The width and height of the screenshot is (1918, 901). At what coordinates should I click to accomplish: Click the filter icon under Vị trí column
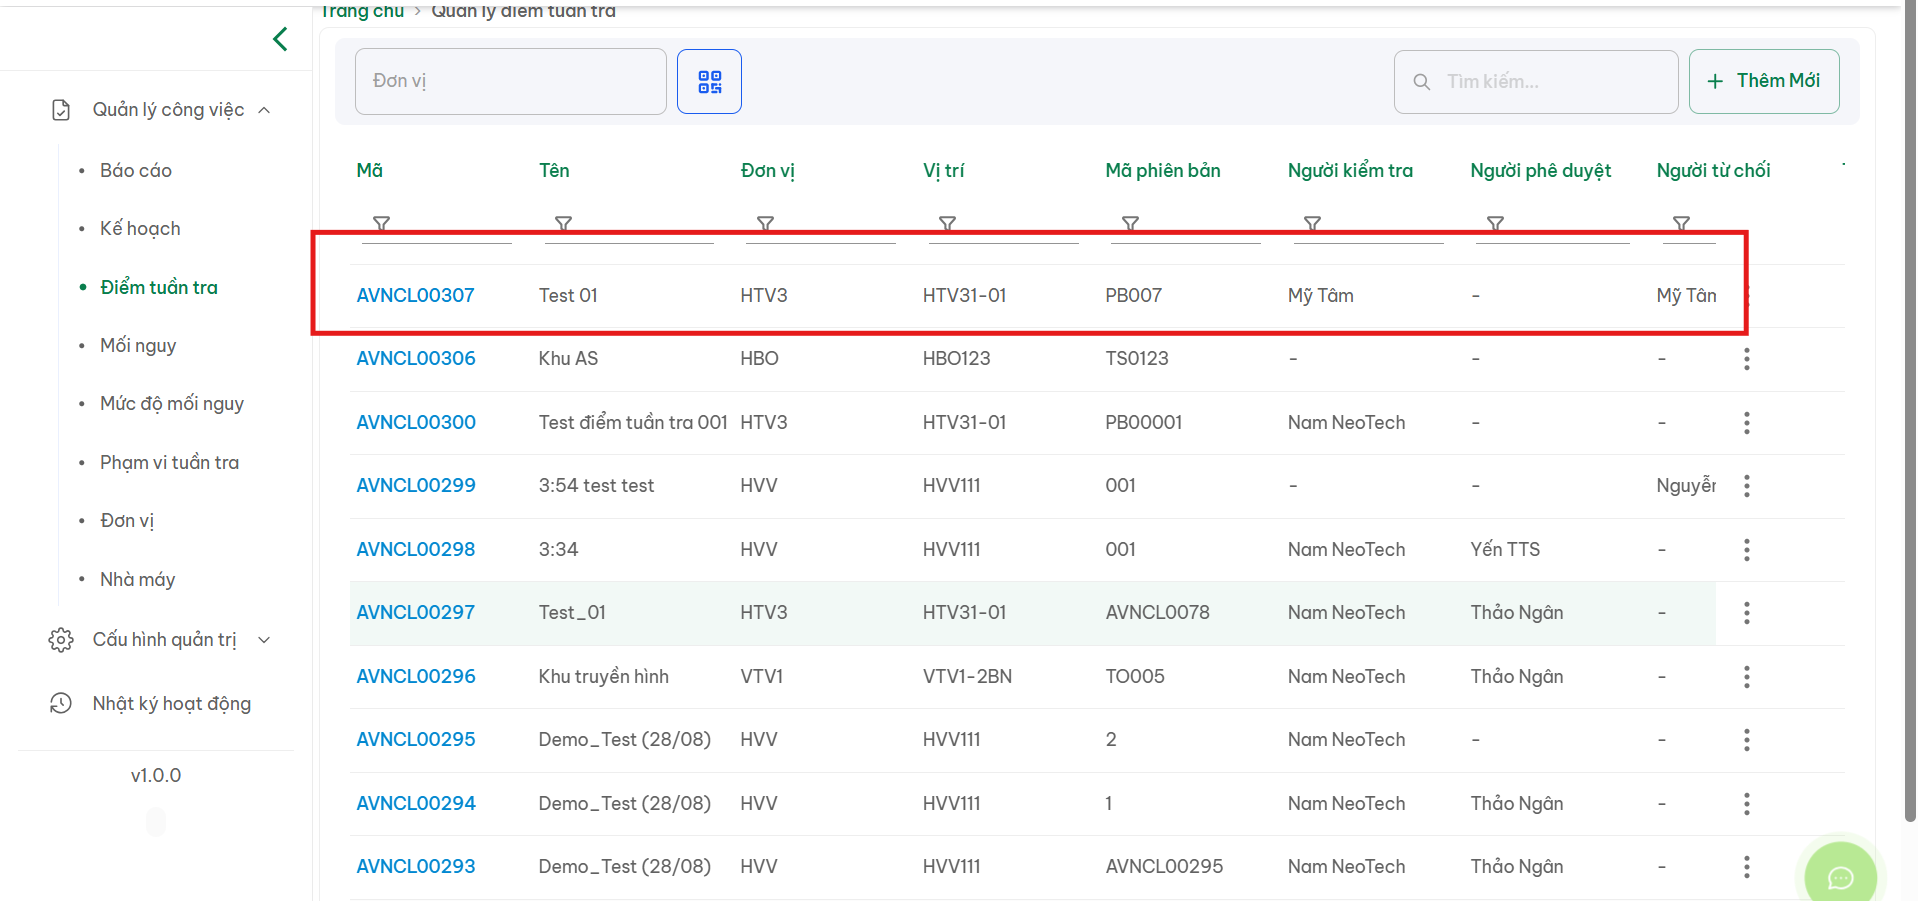[947, 223]
